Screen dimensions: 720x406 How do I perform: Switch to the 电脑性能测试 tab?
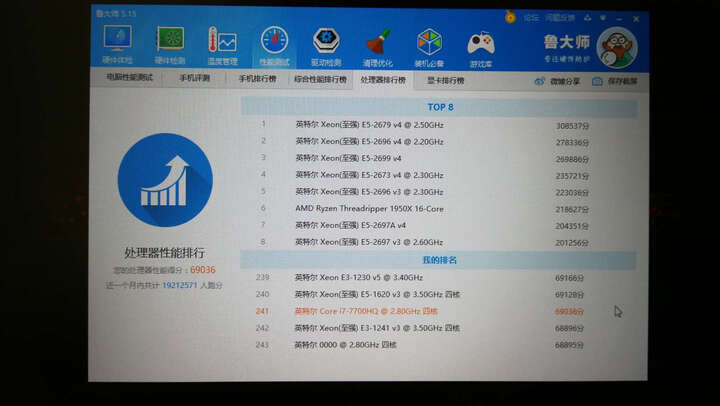129,78
